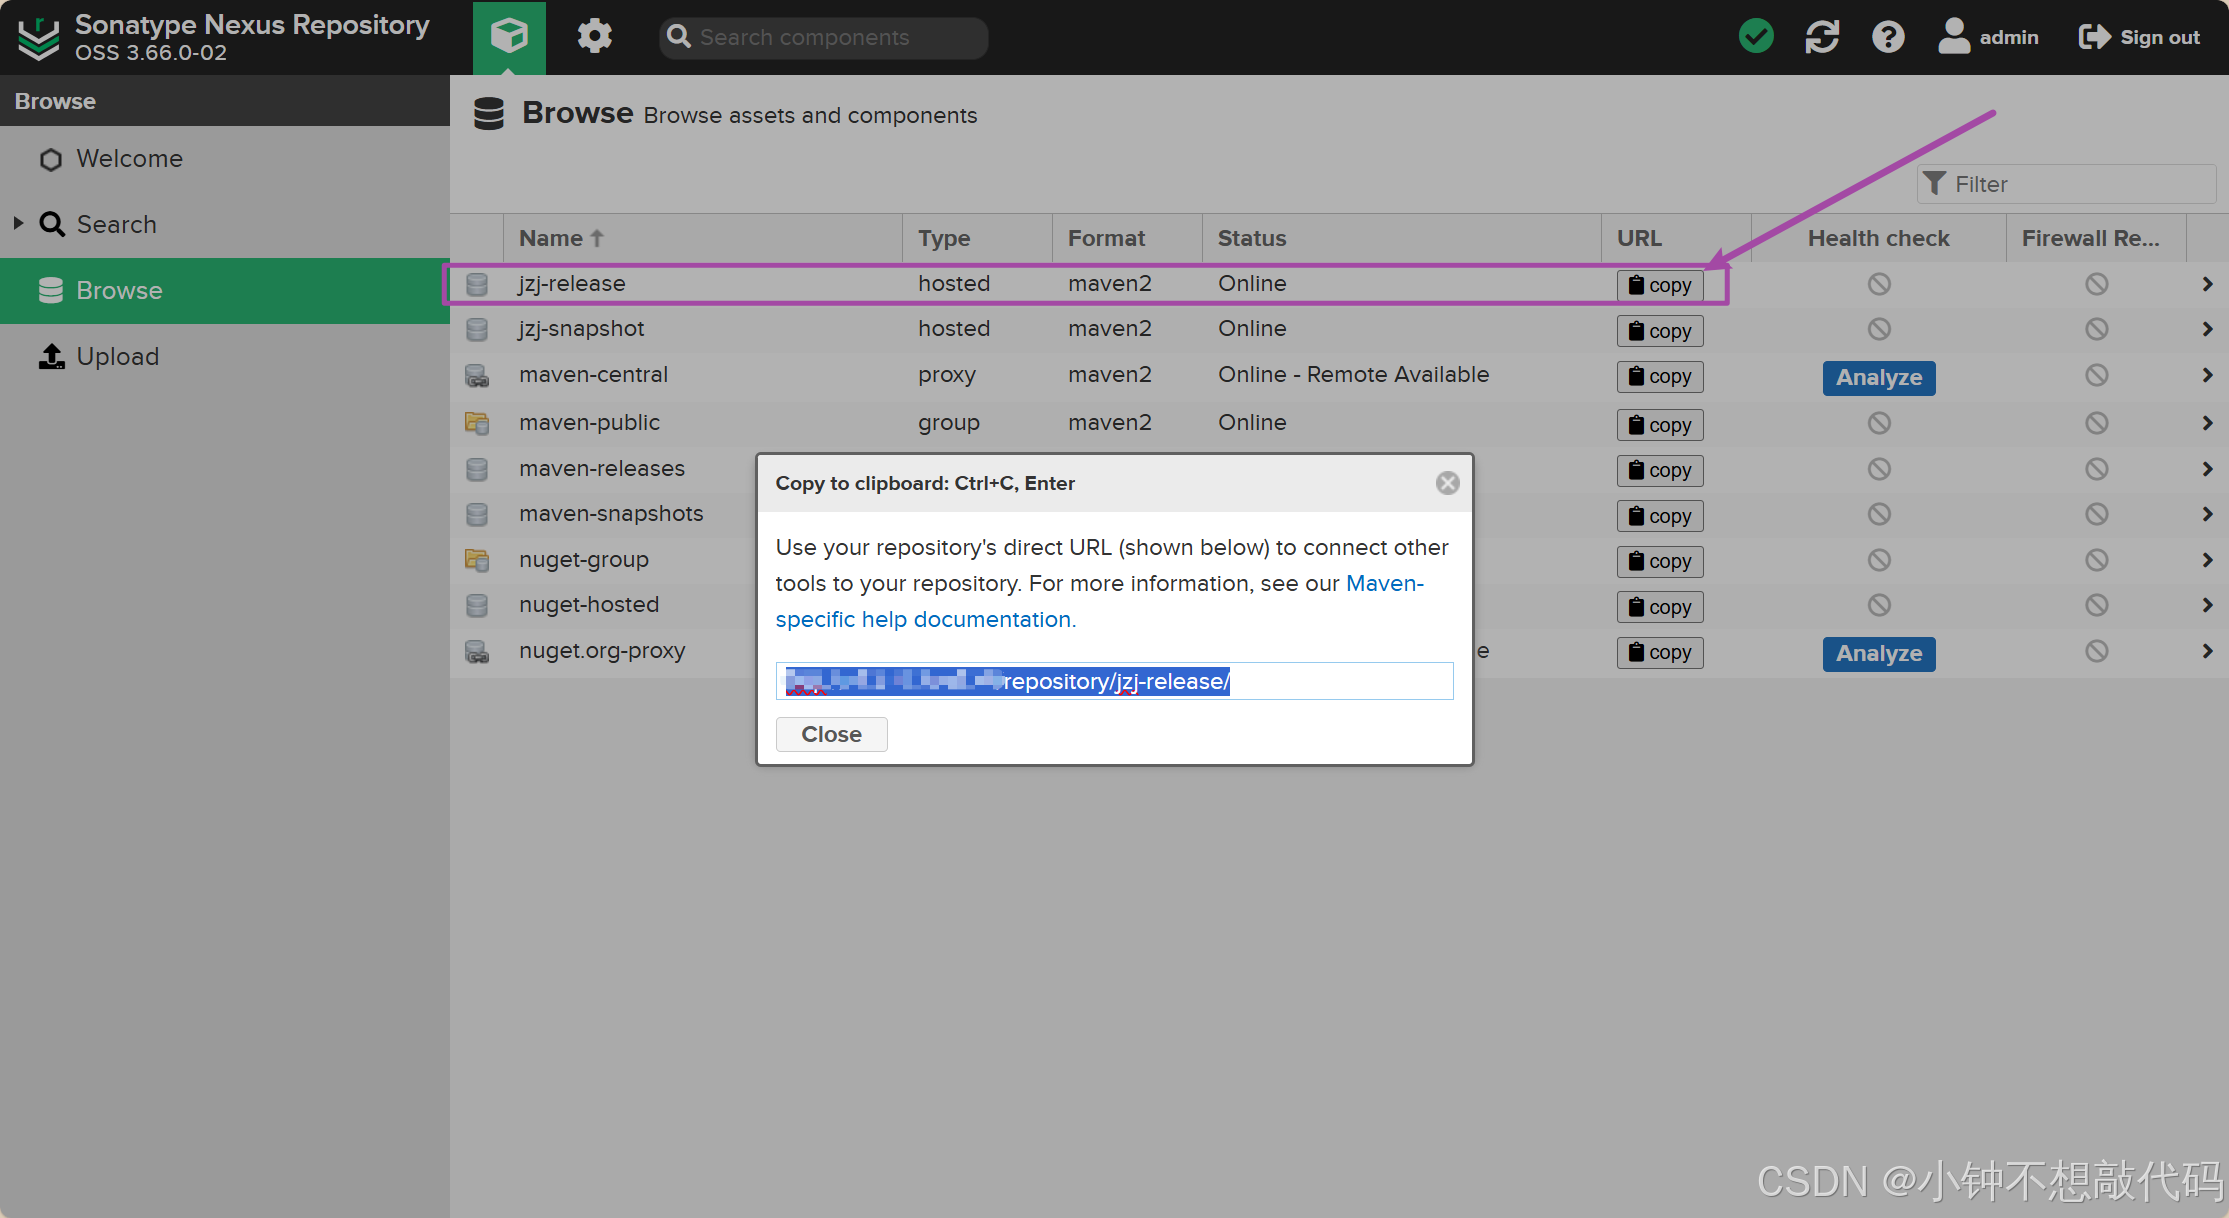
Task: Open jzj-release row chevron
Action: tap(2207, 284)
